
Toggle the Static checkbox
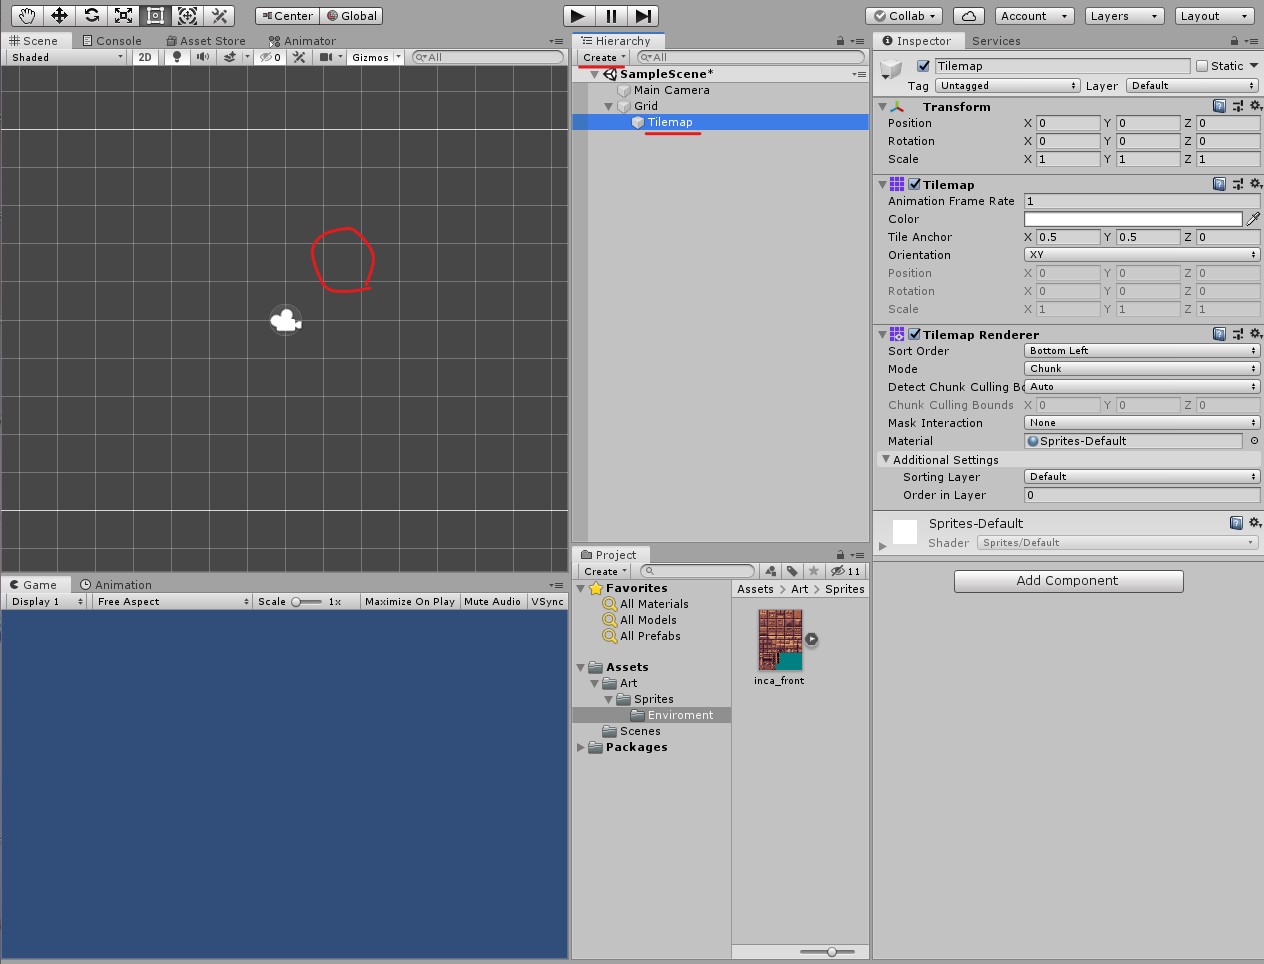pyautogui.click(x=1202, y=66)
